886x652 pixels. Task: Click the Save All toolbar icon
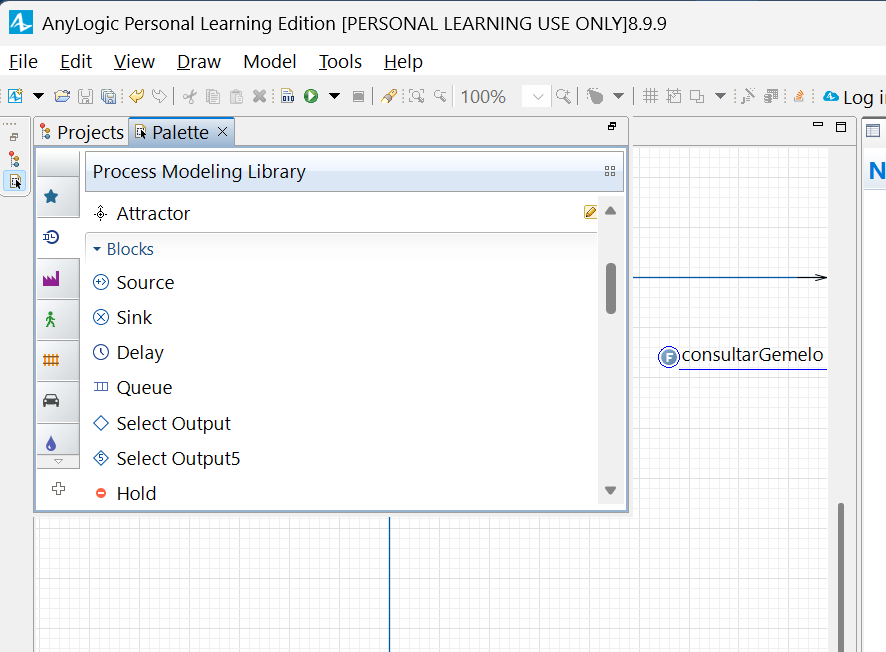[x=108, y=97]
